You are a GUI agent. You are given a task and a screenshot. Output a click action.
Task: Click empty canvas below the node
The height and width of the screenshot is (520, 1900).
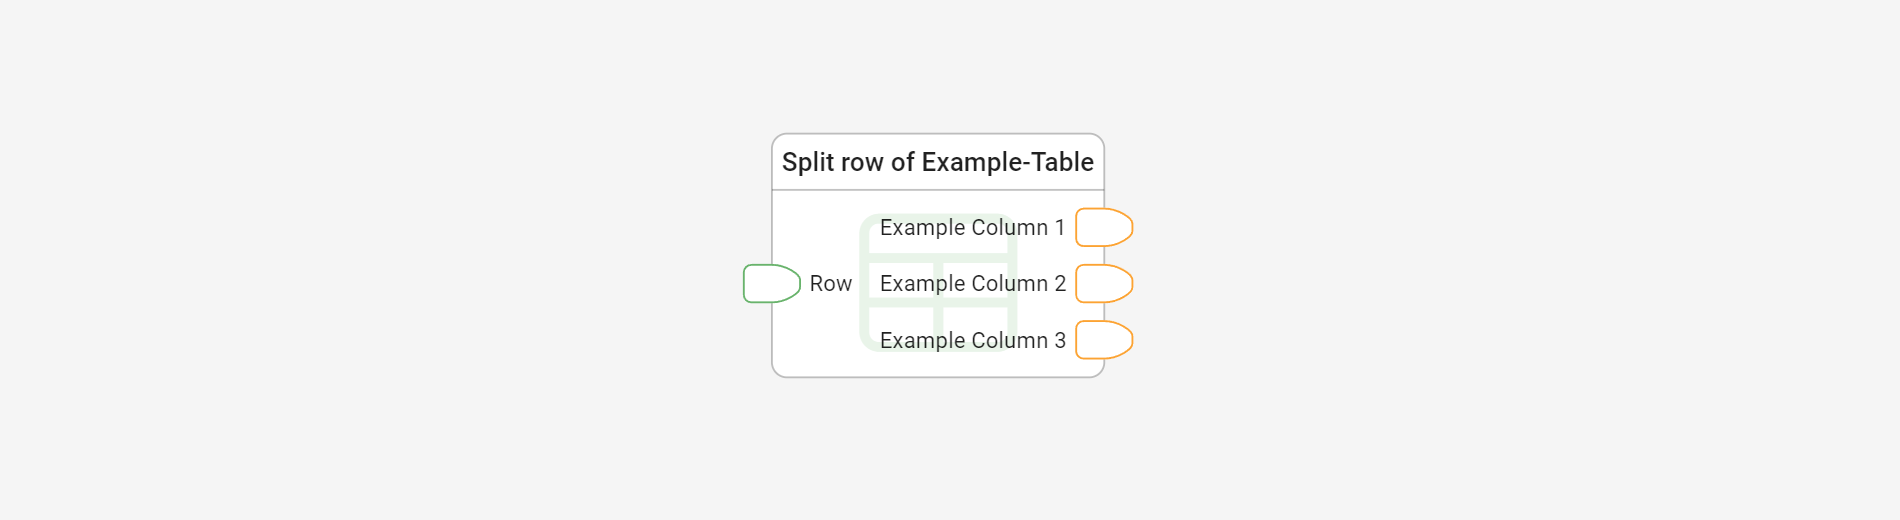938,450
